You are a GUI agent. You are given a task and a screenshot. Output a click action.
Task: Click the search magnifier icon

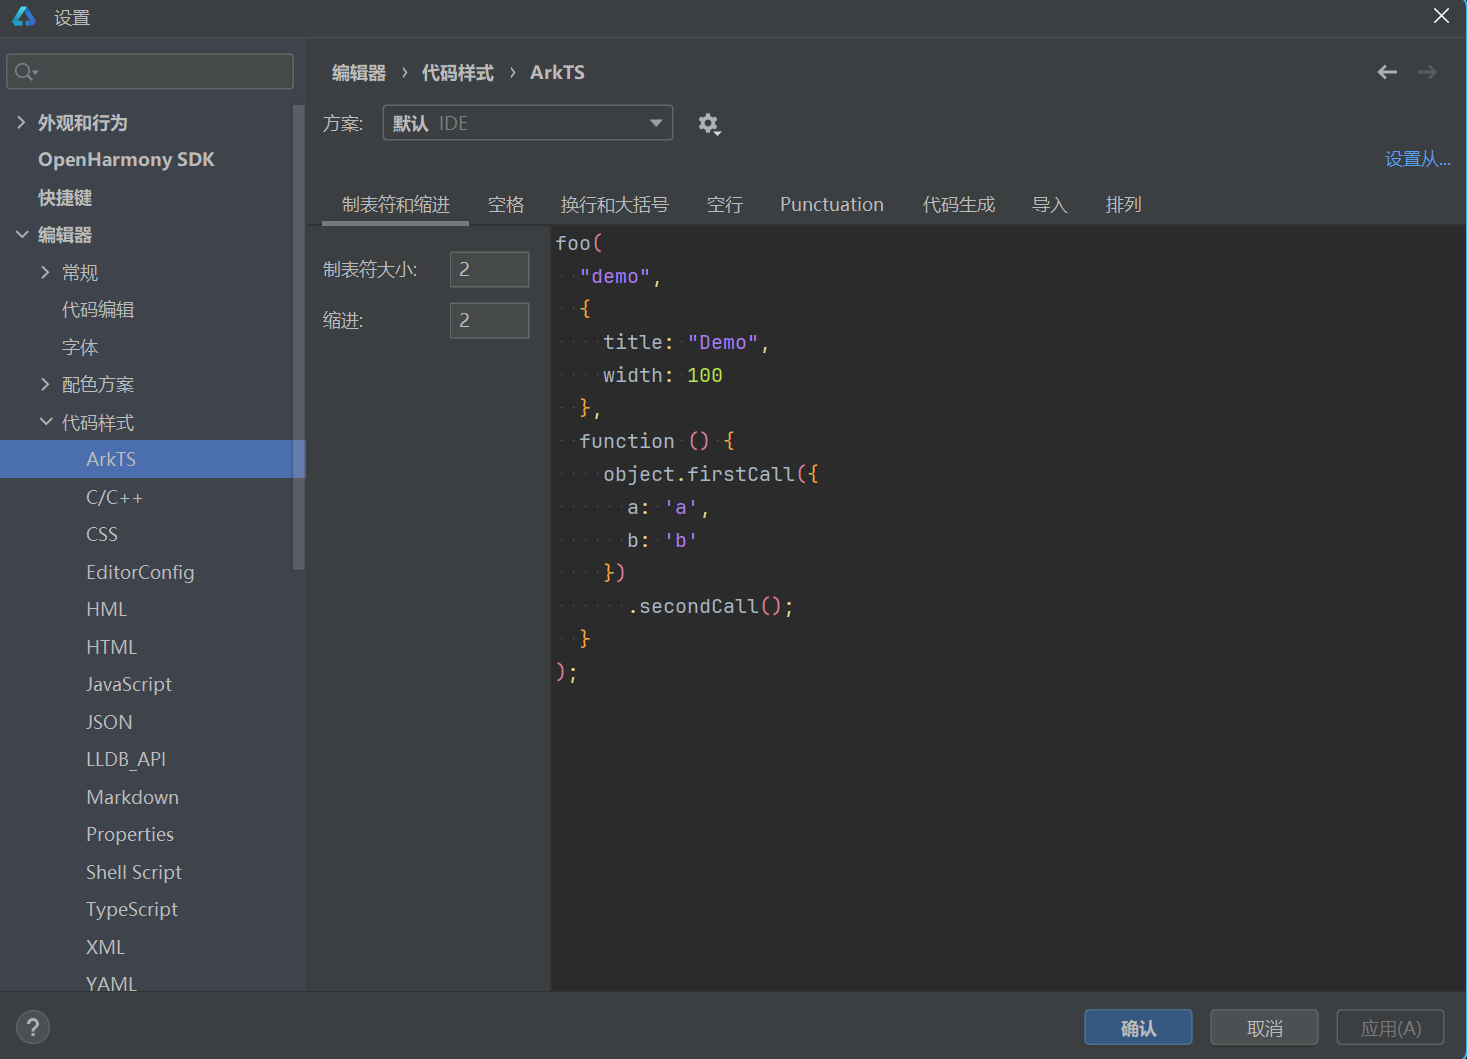coord(25,72)
